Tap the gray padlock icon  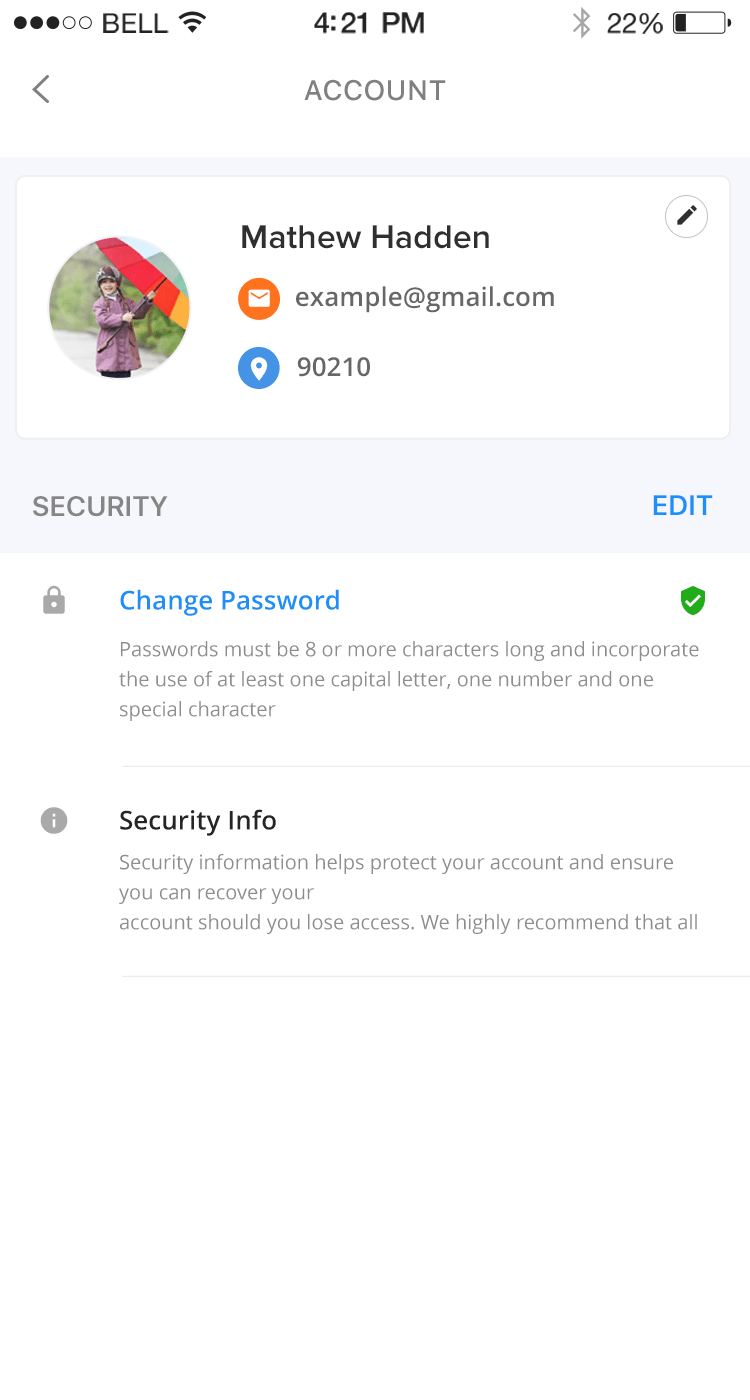[54, 601]
